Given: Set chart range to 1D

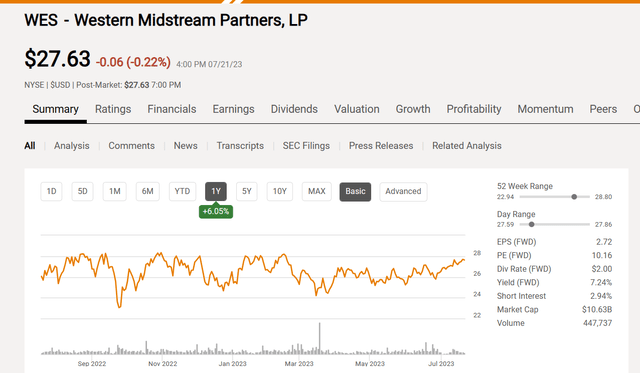Looking at the screenshot, I should pos(51,191).
